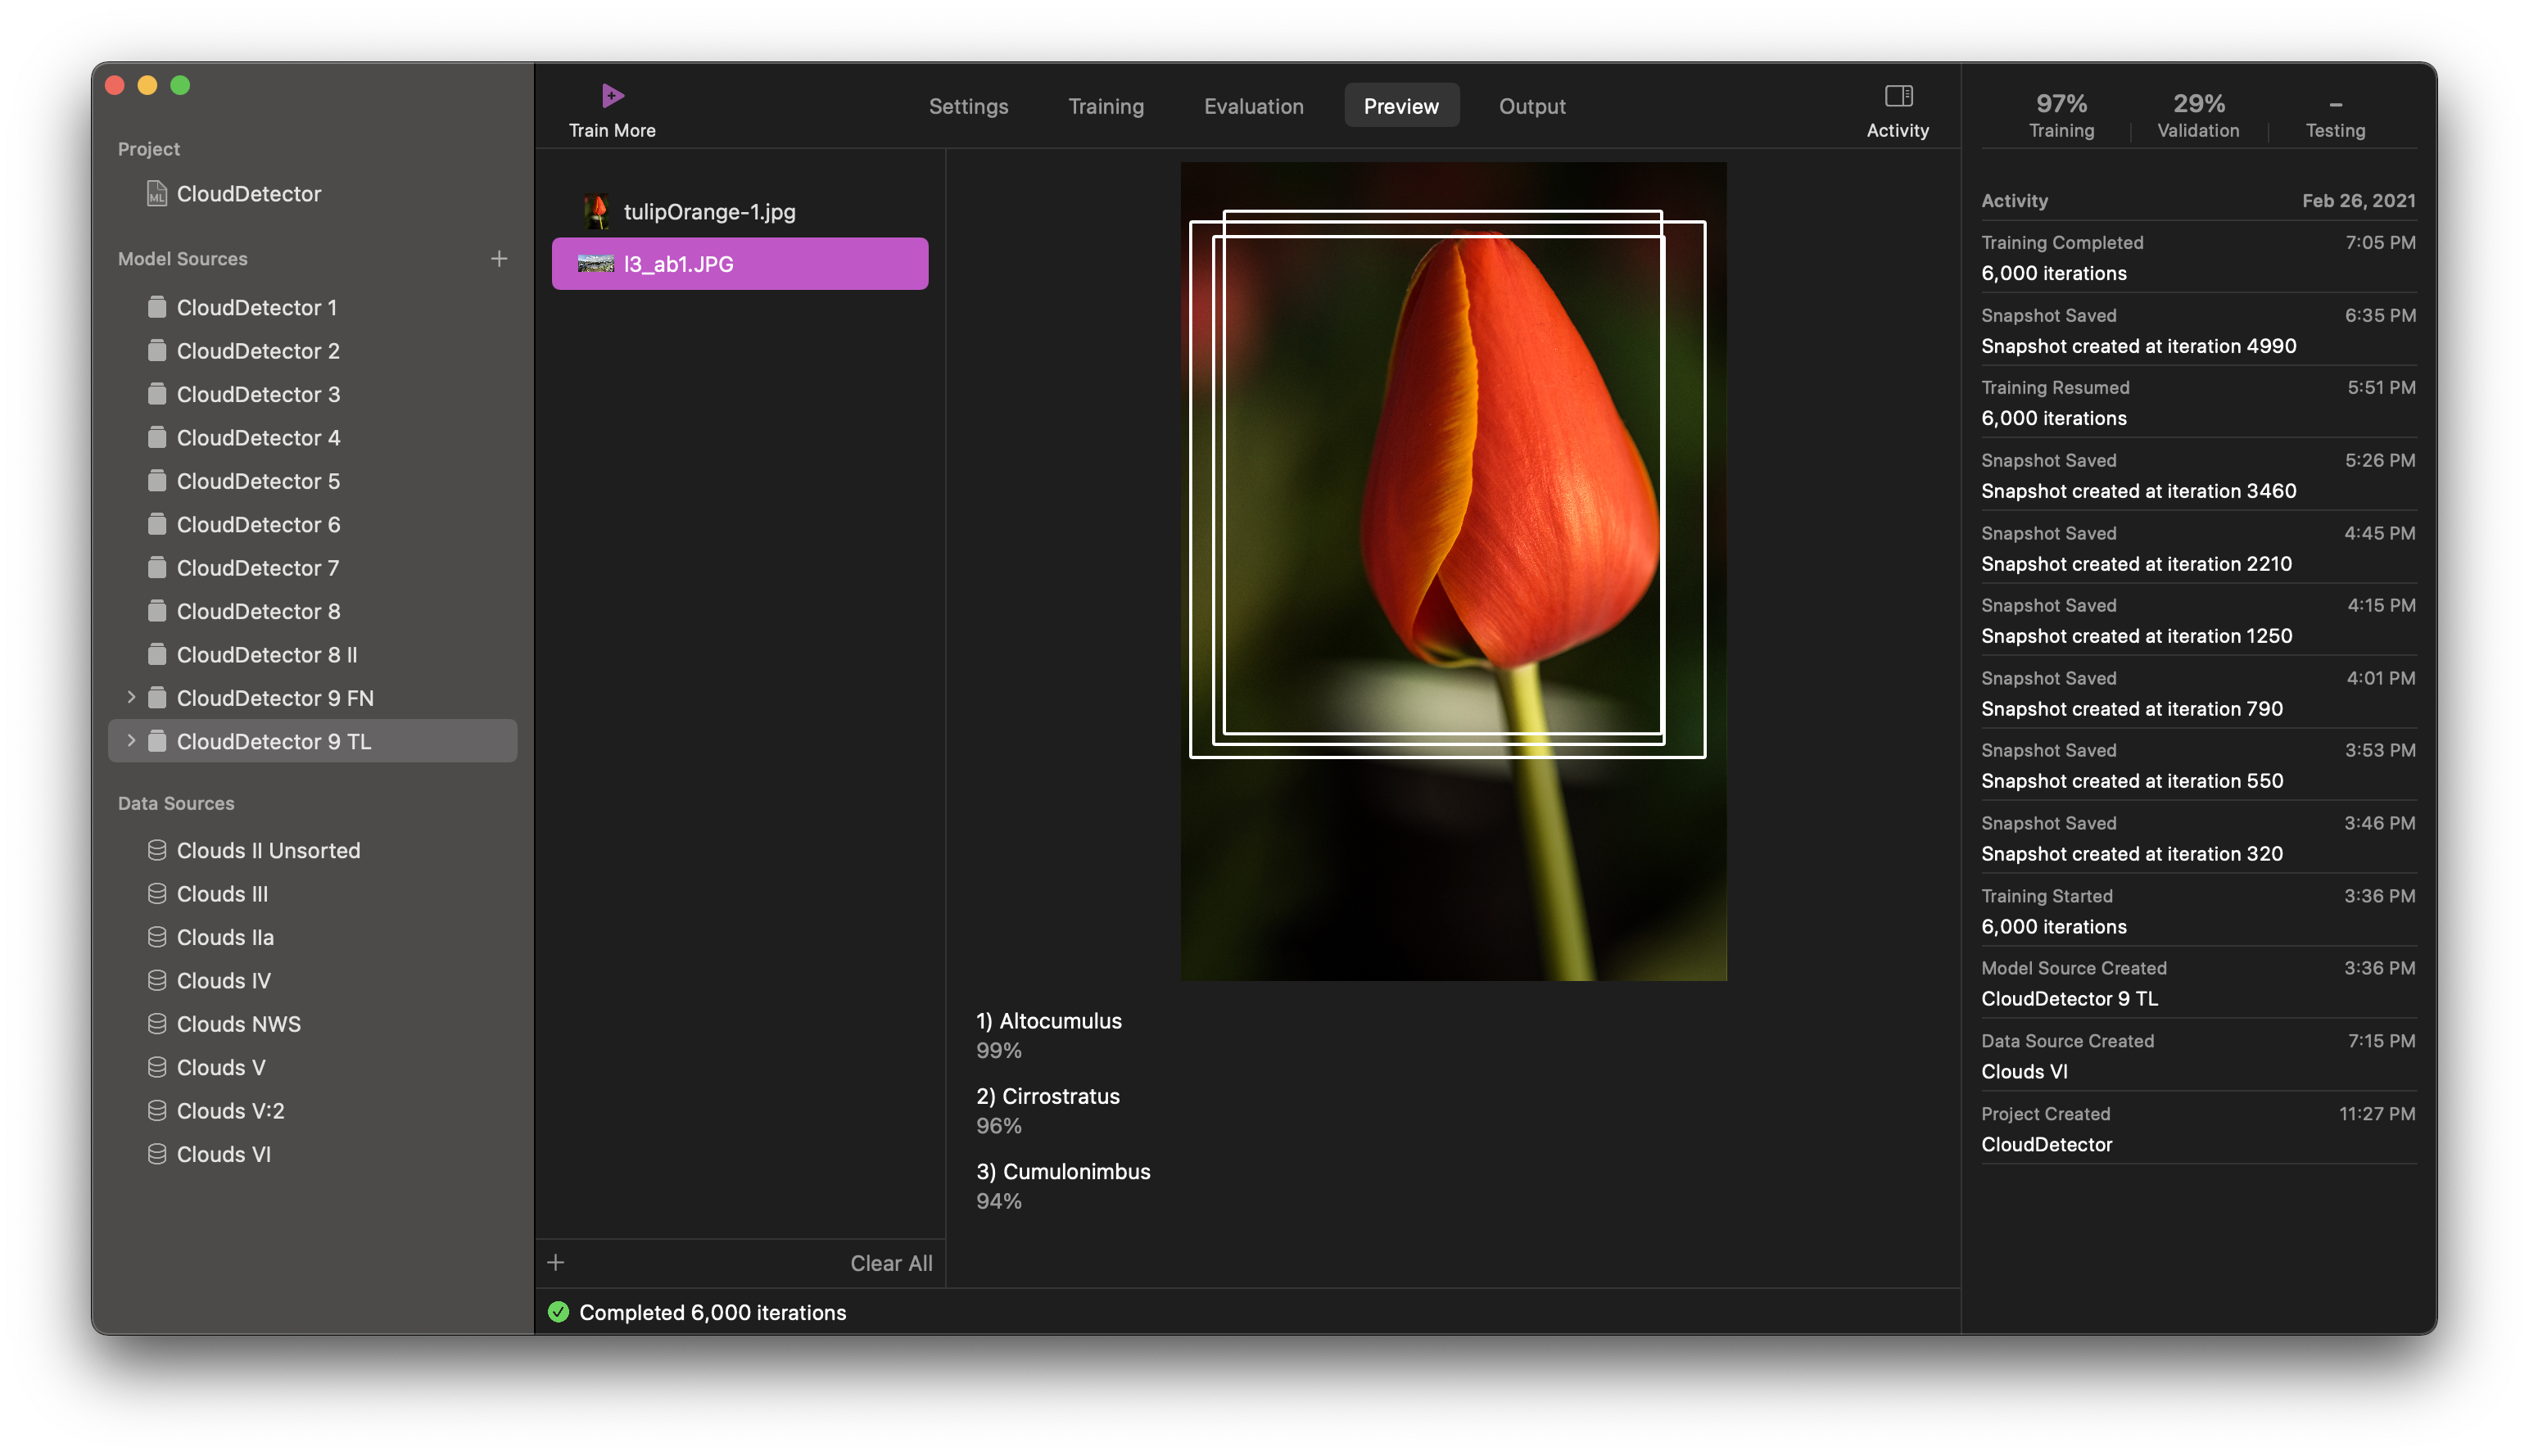Click the CloudDetector 9 FN model icon
Screen dimensions: 2529x1456
tap(155, 697)
